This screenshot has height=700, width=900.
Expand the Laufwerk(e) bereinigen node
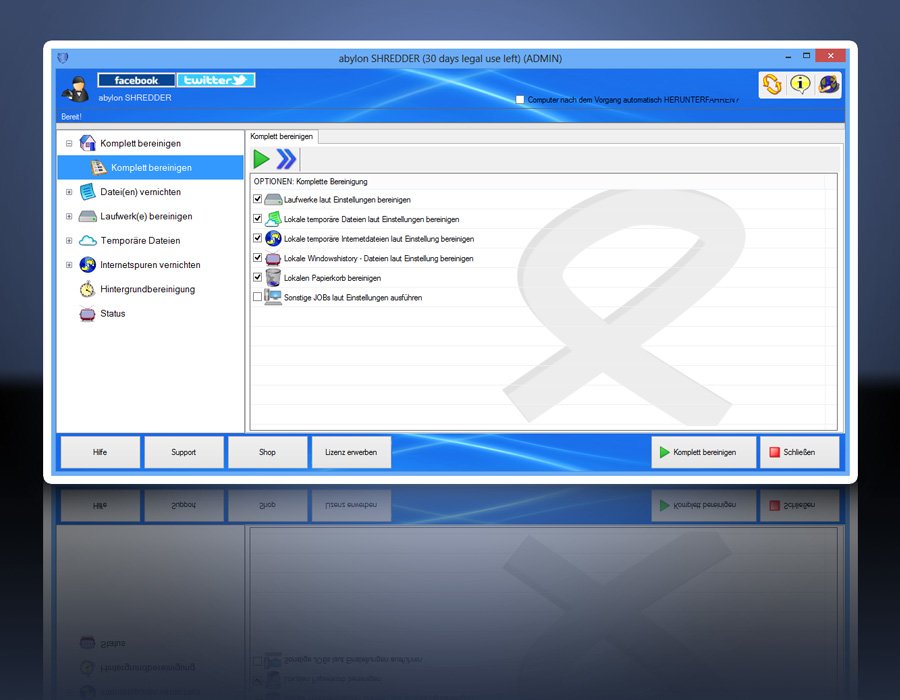click(69, 216)
